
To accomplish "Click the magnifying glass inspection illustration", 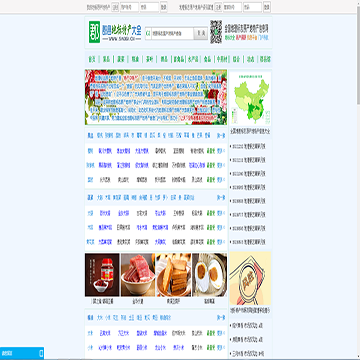I will coord(250,279).
